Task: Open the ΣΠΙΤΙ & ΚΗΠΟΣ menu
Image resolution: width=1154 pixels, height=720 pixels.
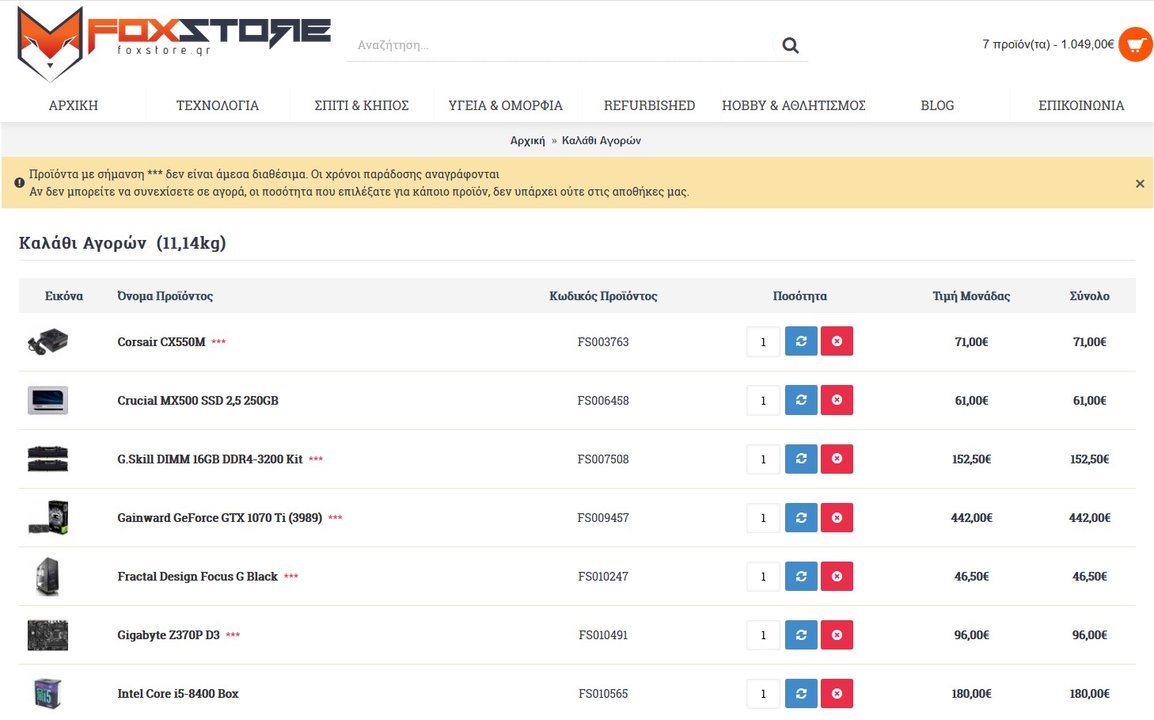Action: [361, 105]
